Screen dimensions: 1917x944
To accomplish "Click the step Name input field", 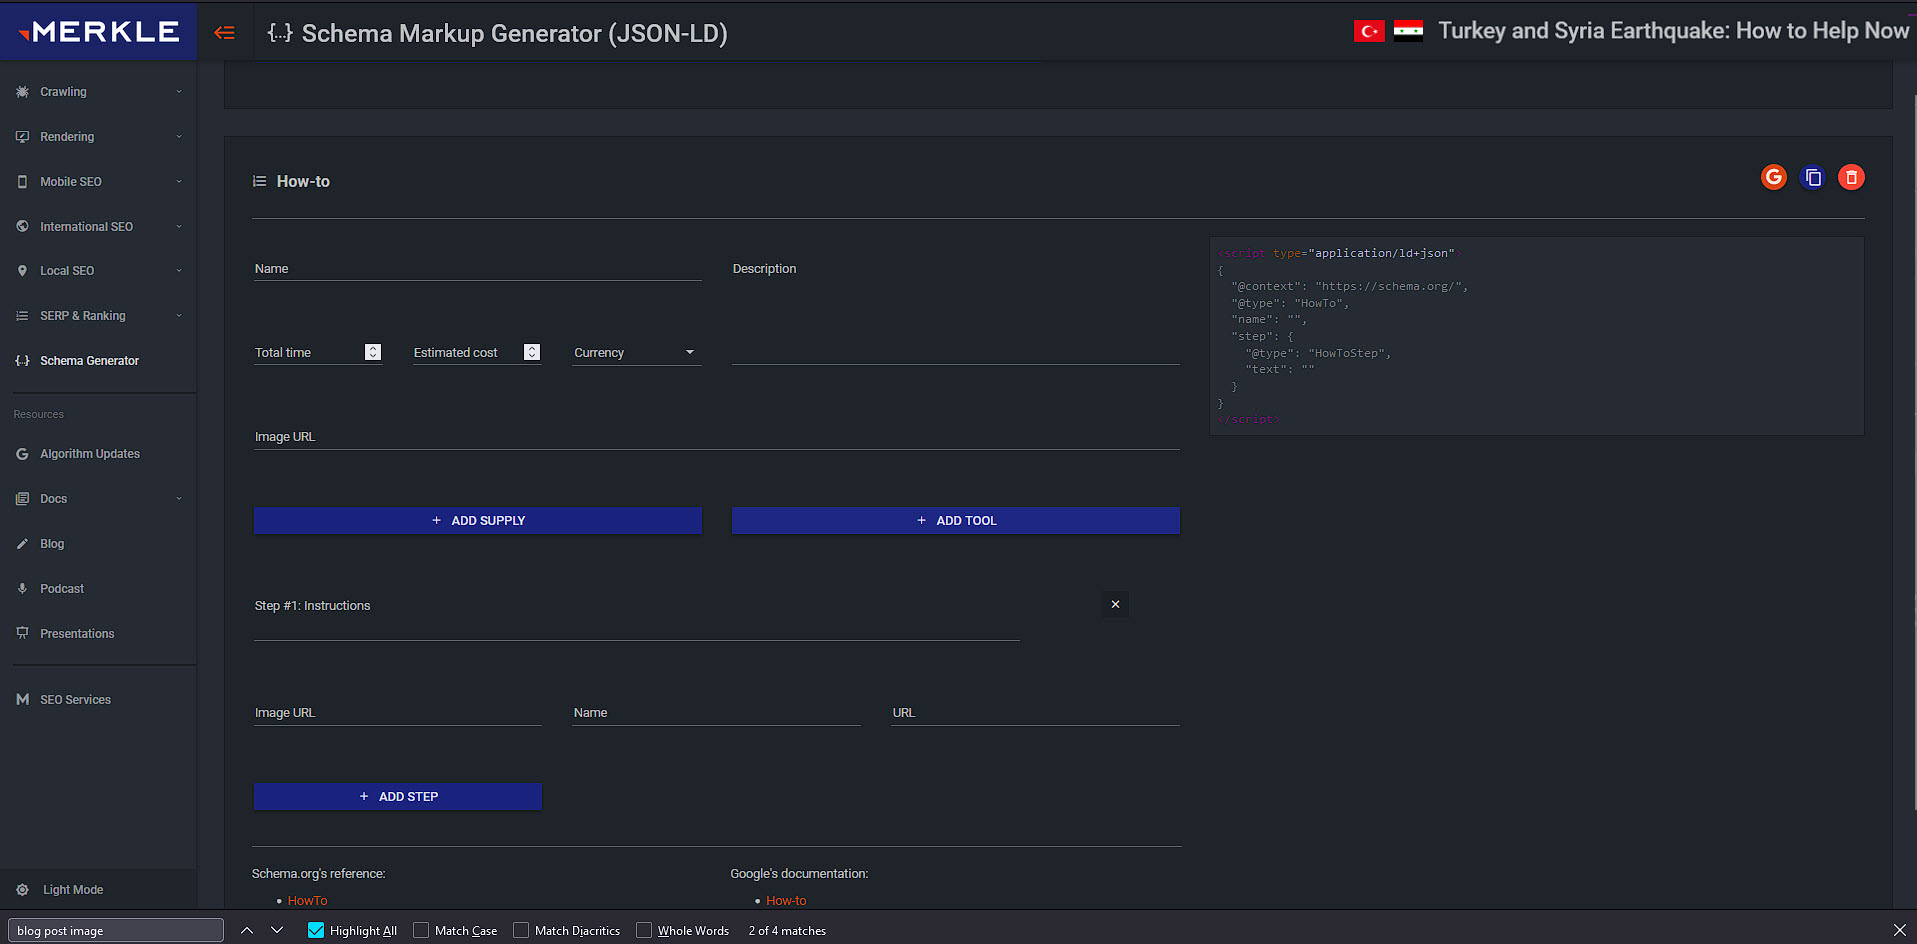I will point(716,712).
